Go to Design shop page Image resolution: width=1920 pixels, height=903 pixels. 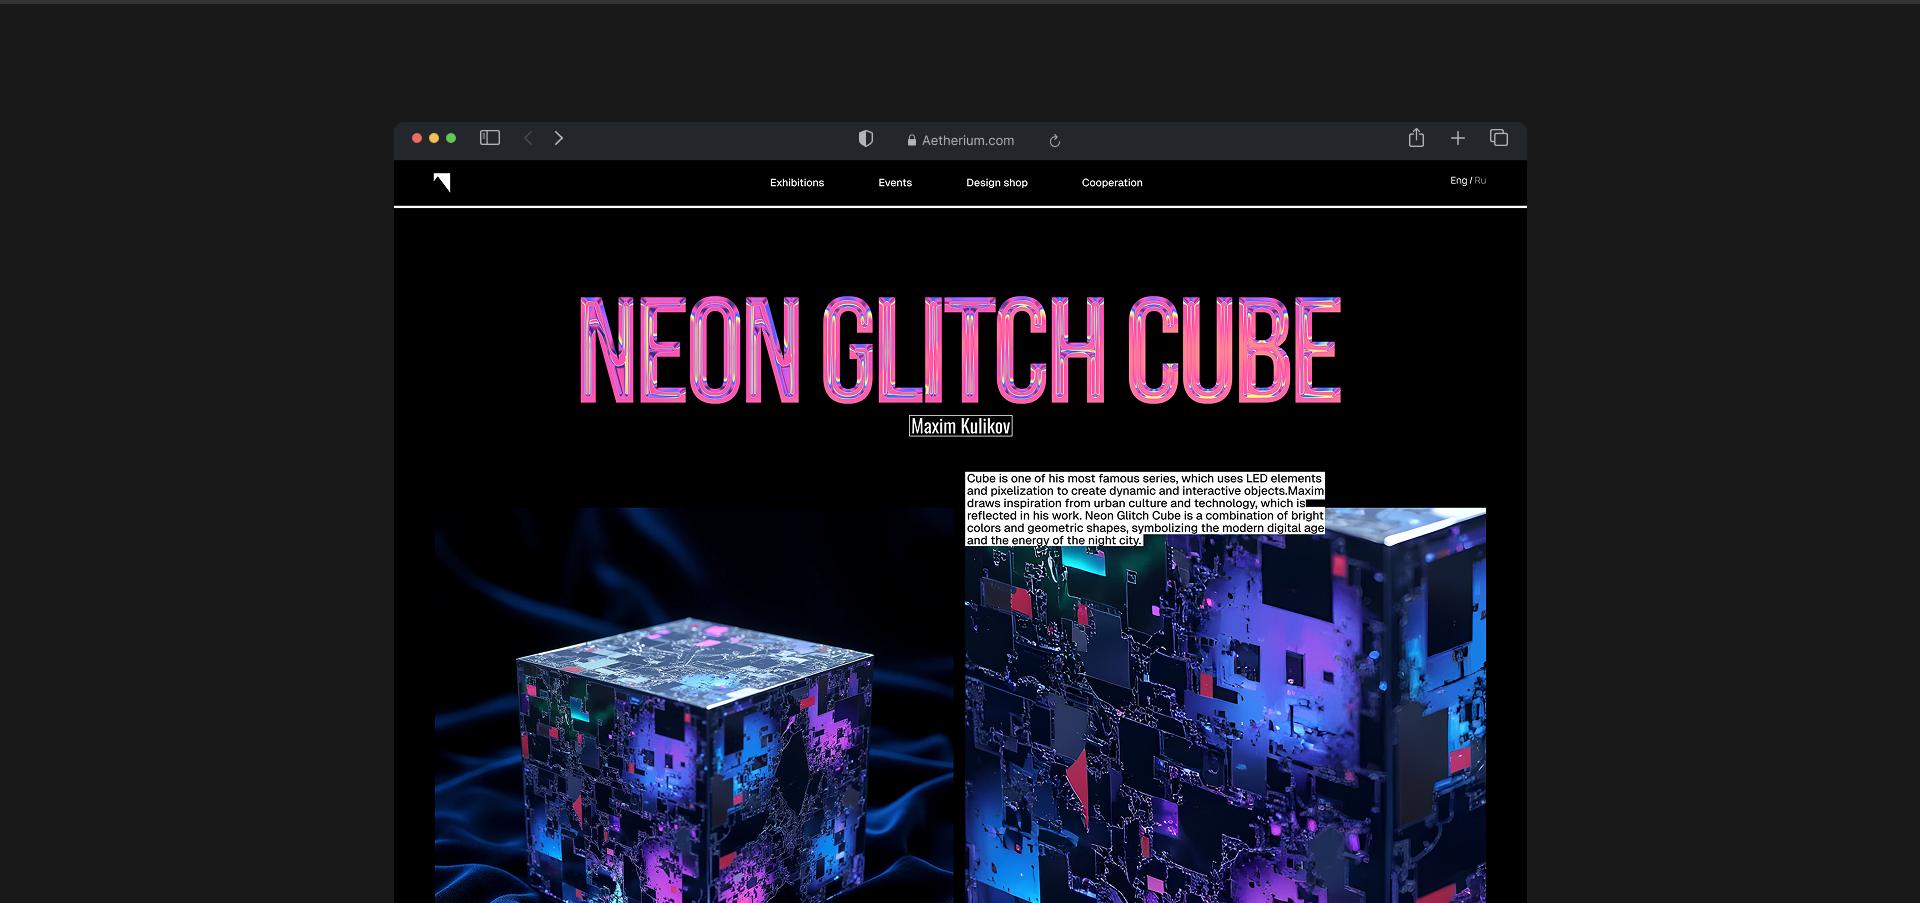point(996,183)
